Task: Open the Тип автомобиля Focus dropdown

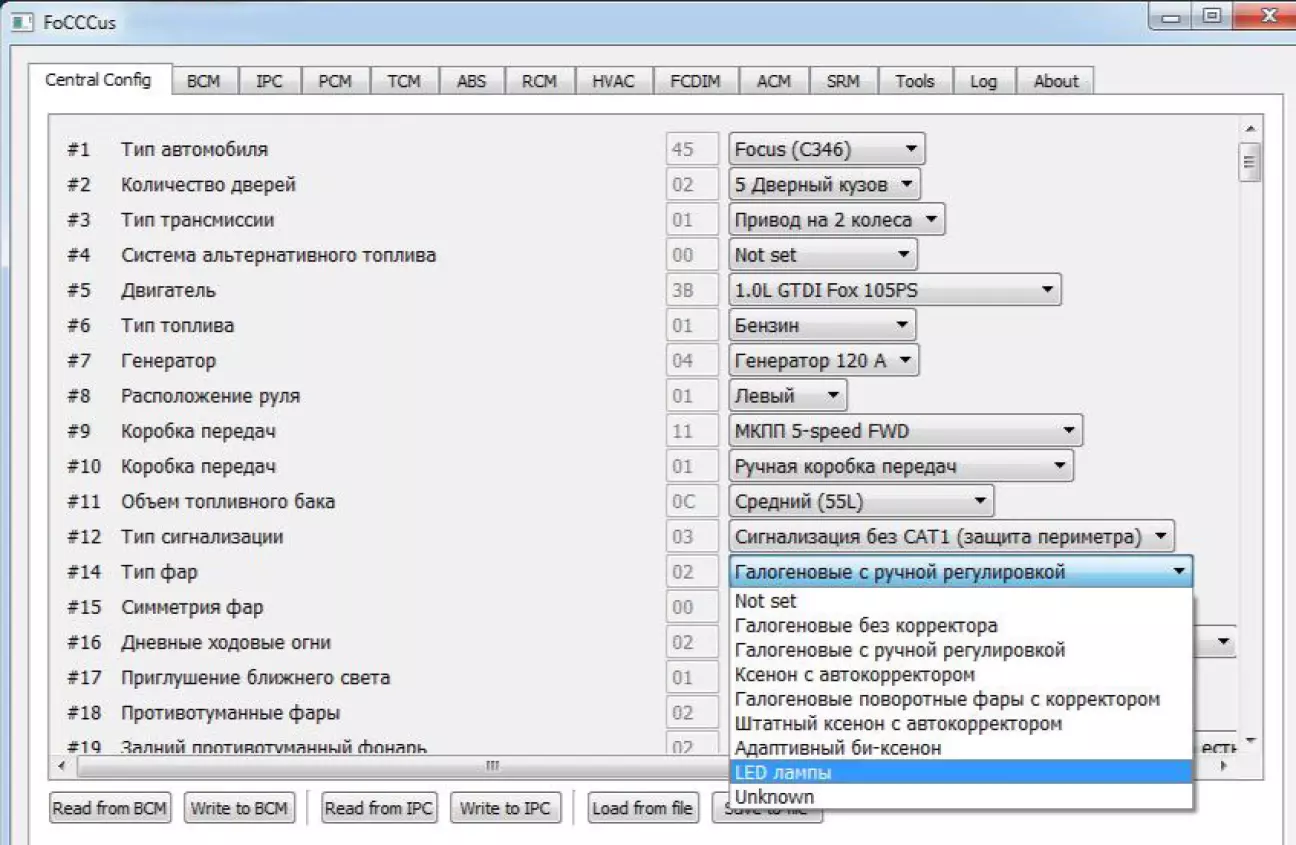Action: [x=826, y=150]
